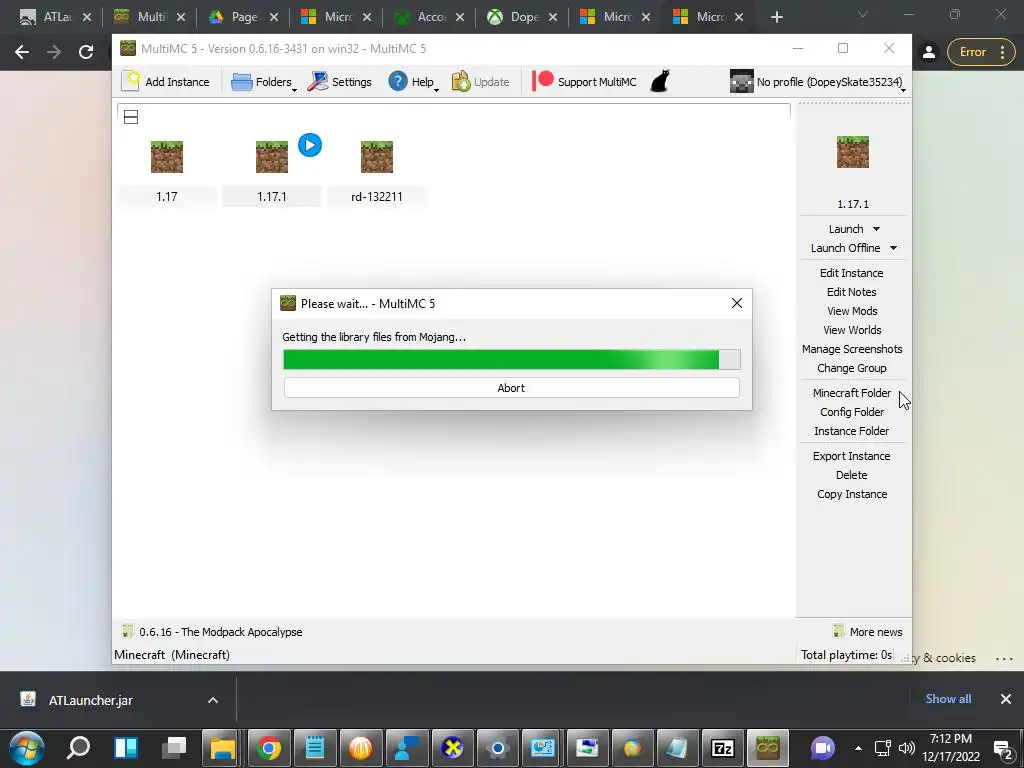Reload the browser page
The height and width of the screenshot is (768, 1024).
86,52
